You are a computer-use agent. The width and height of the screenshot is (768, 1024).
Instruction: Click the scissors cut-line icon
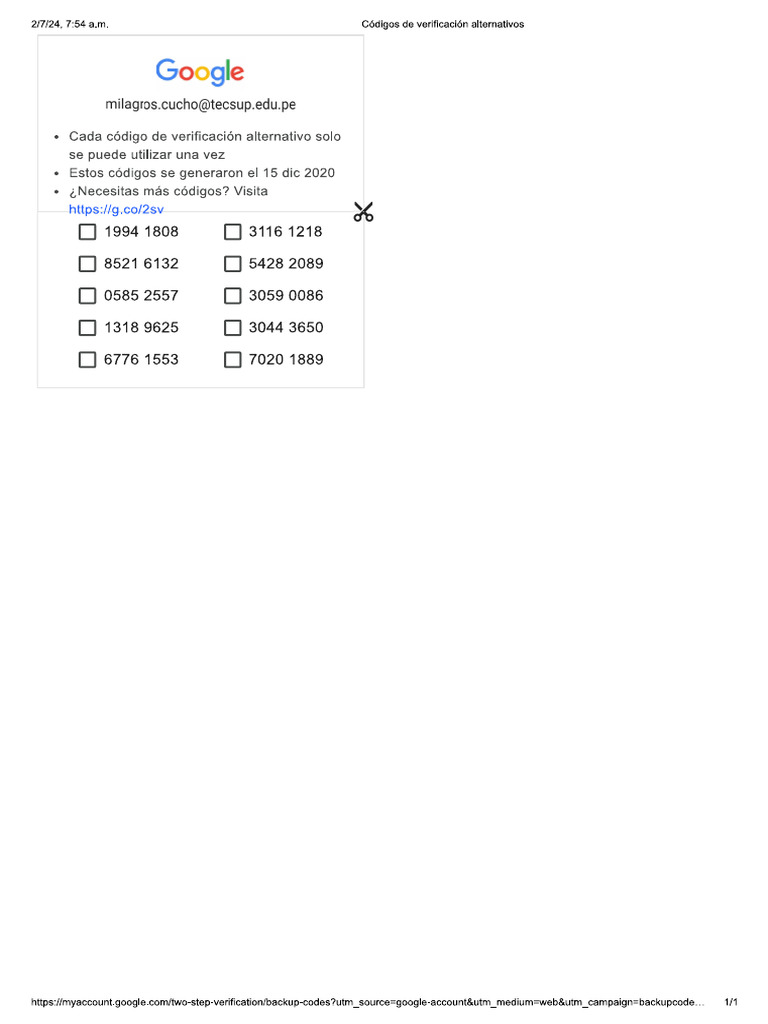[x=363, y=212]
